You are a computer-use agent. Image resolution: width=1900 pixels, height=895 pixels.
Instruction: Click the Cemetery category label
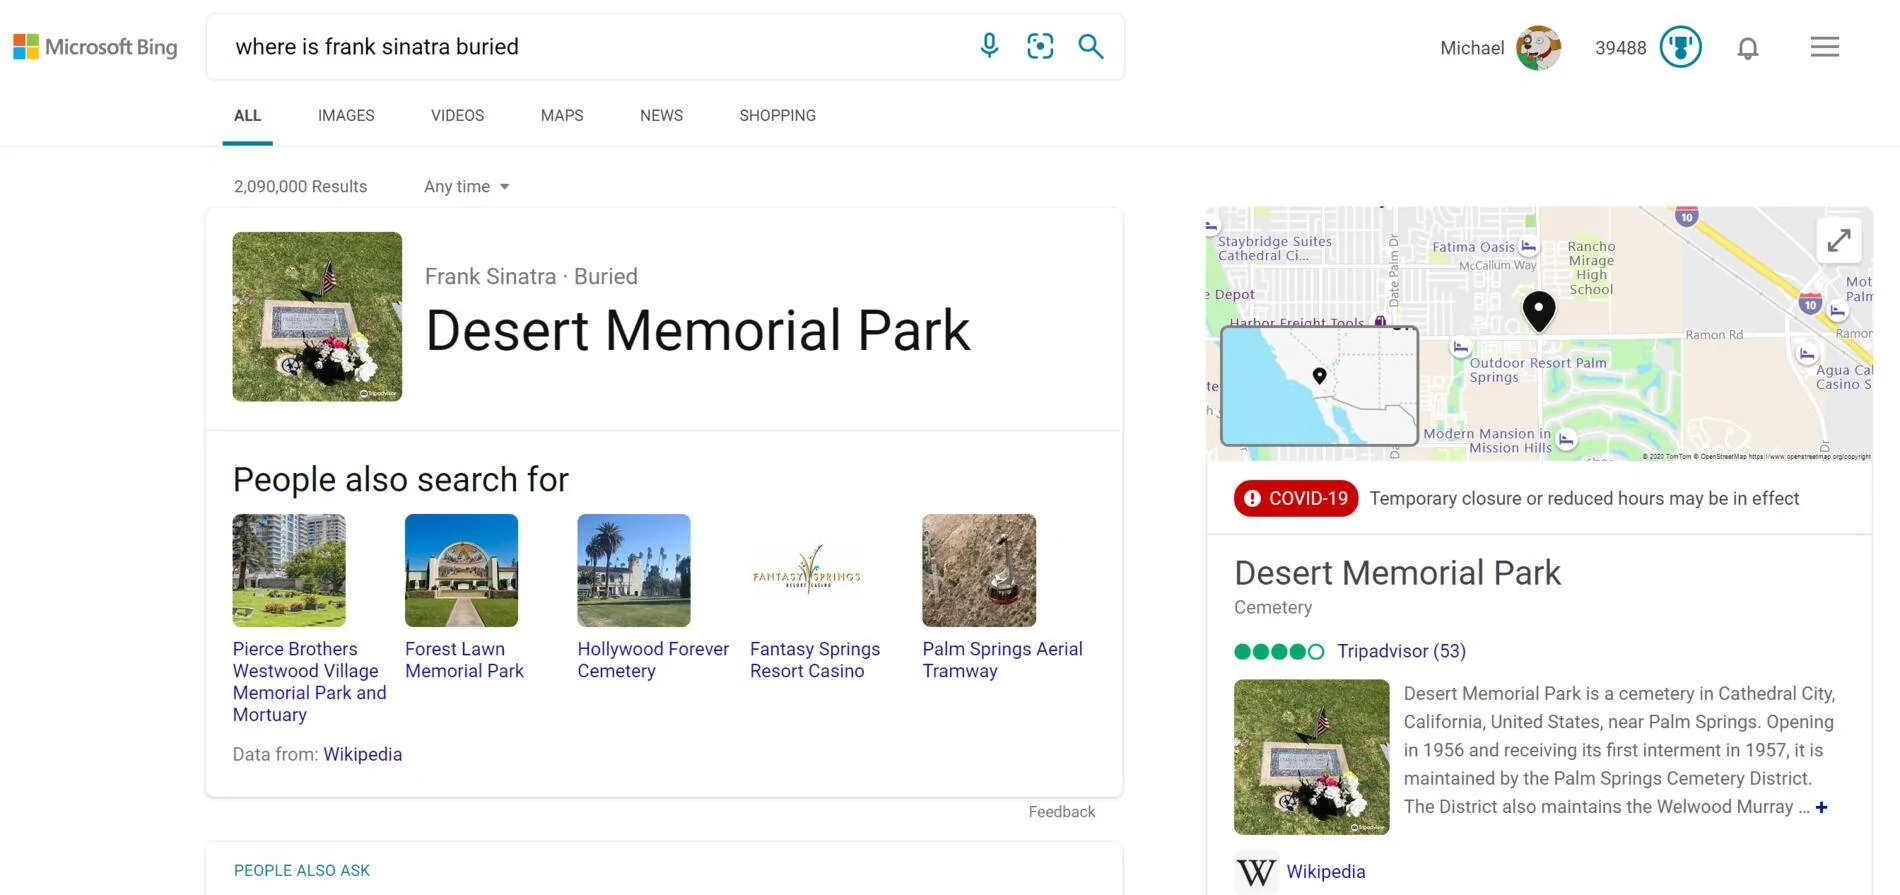[1273, 608]
